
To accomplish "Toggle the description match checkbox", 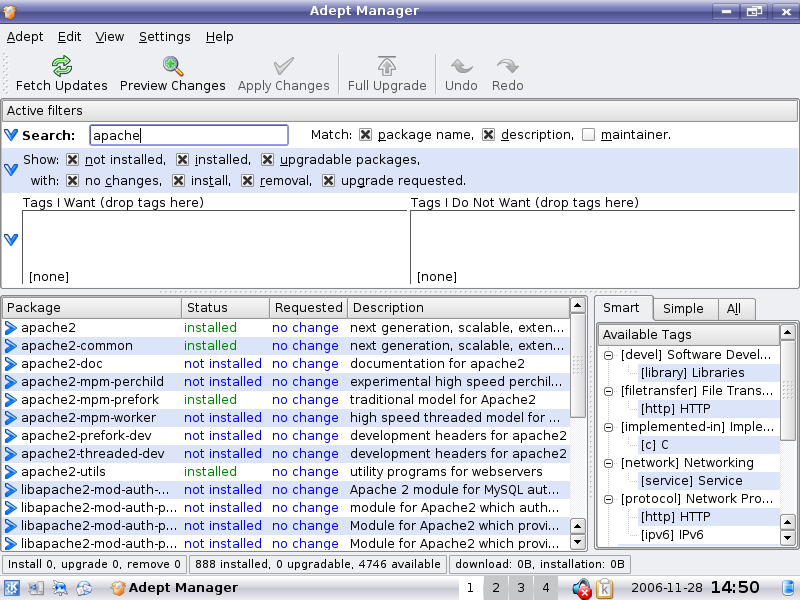I will 488,135.
